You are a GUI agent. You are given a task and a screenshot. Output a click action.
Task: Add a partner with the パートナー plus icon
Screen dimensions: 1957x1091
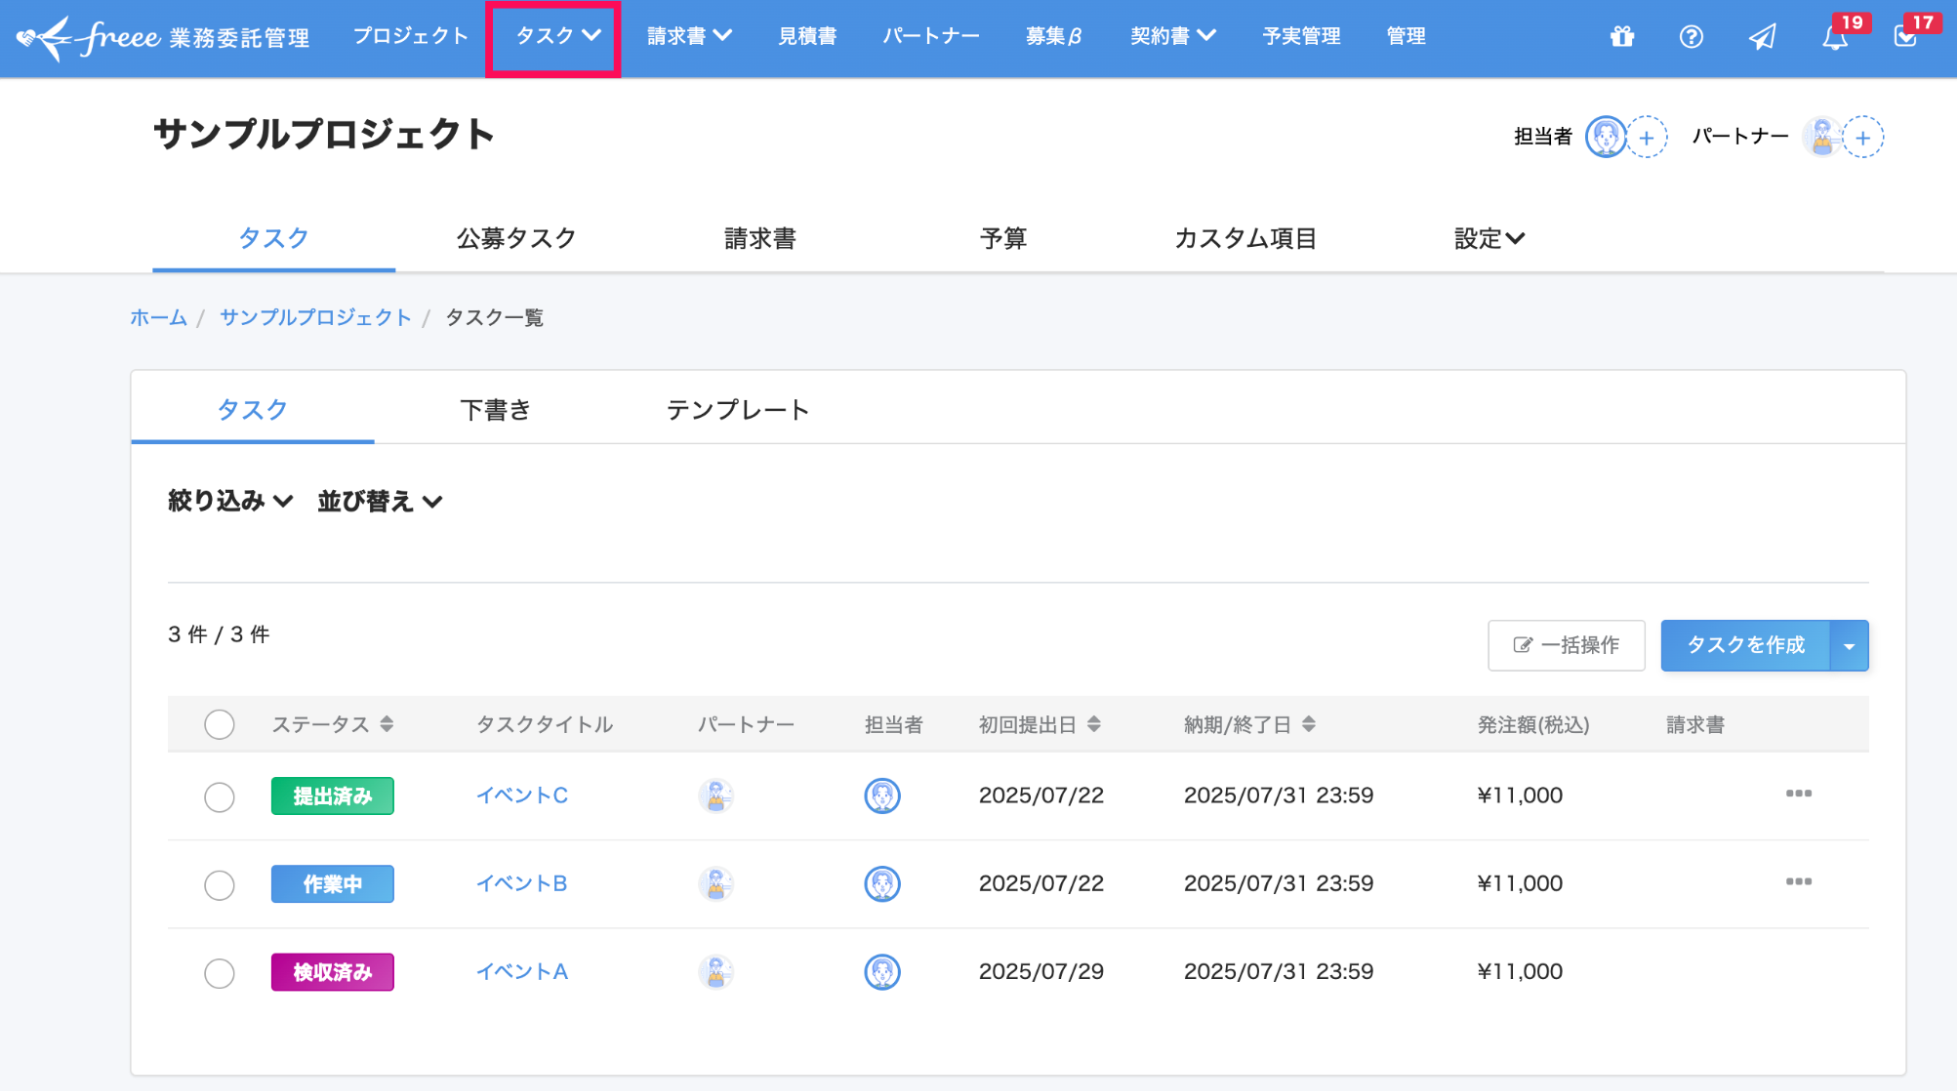[1863, 138]
